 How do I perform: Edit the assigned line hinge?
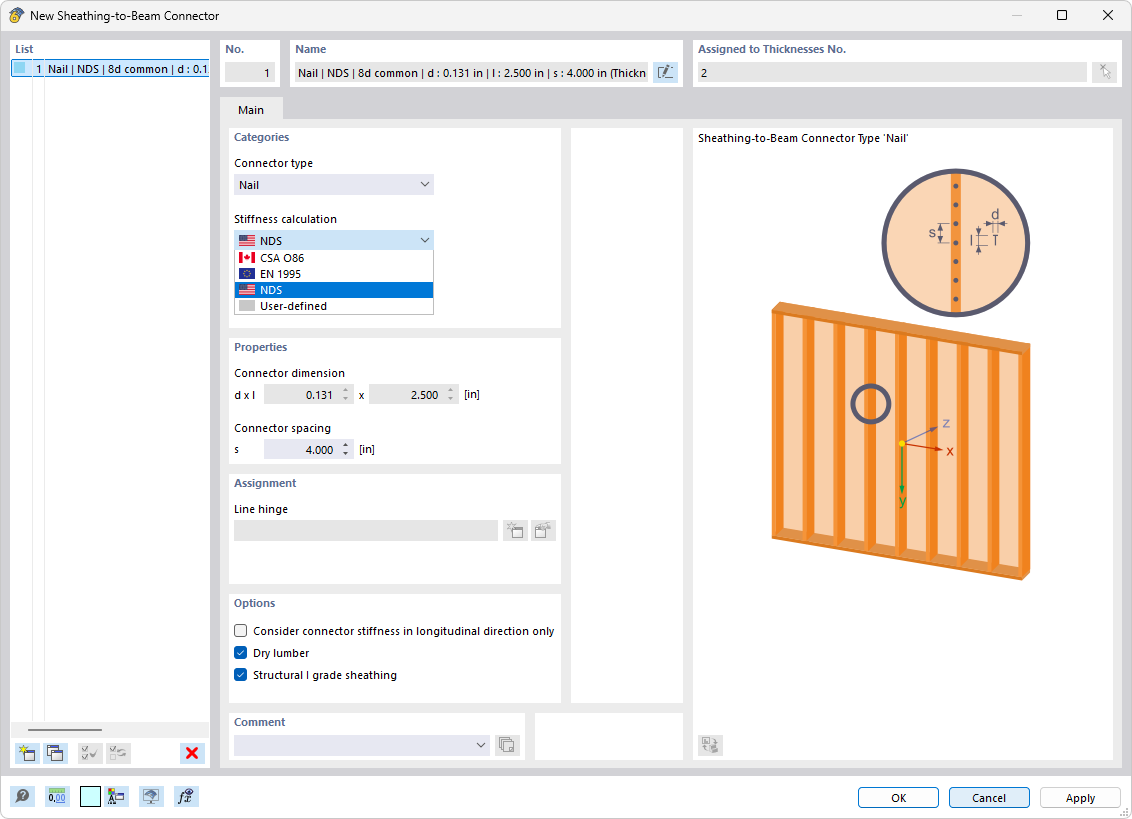[x=543, y=530]
